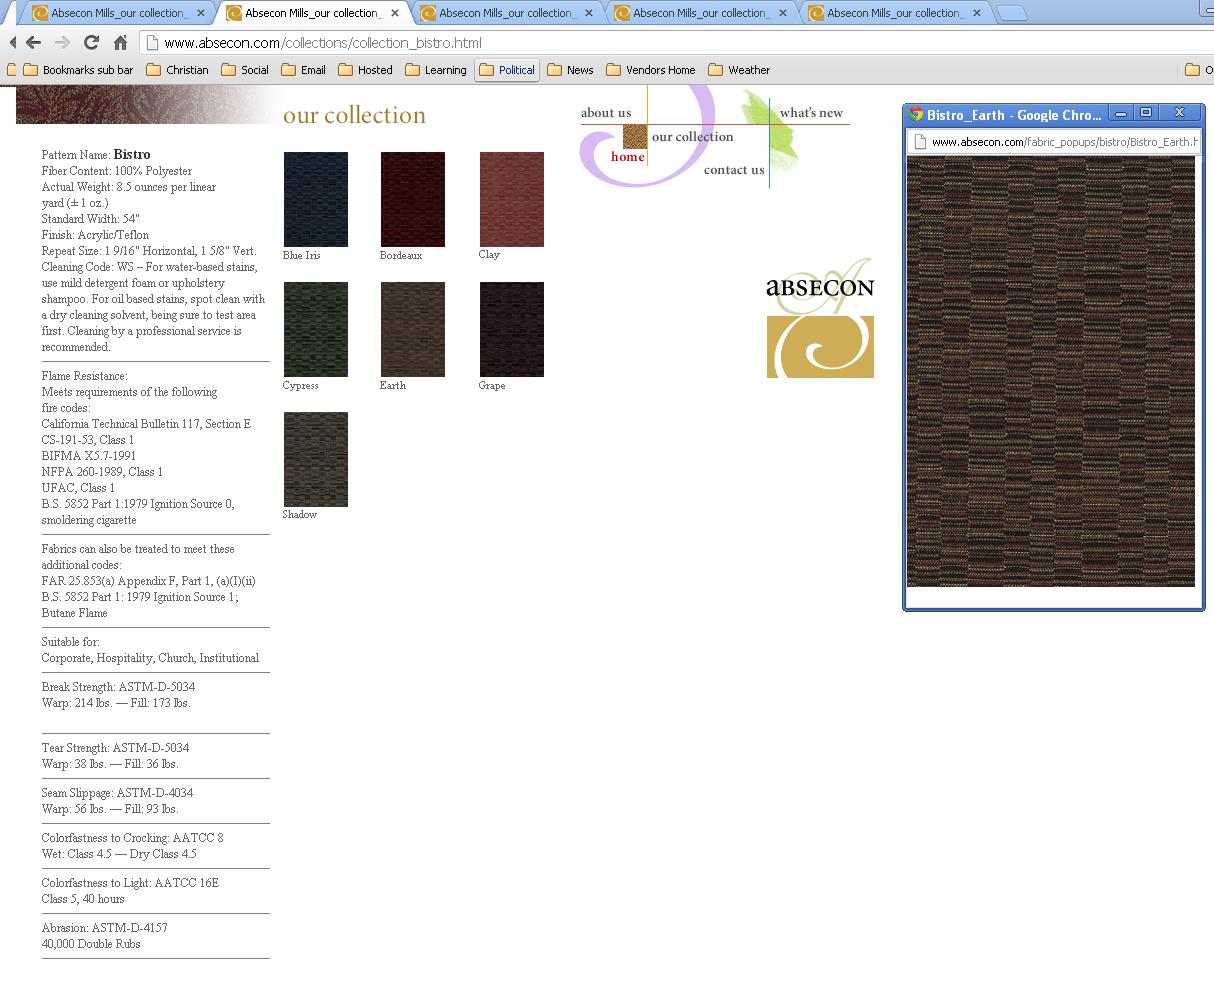The height and width of the screenshot is (989, 1214).
Task: Click the Chrome icon in Bistro_Earth popup title
Action: [x=916, y=114]
